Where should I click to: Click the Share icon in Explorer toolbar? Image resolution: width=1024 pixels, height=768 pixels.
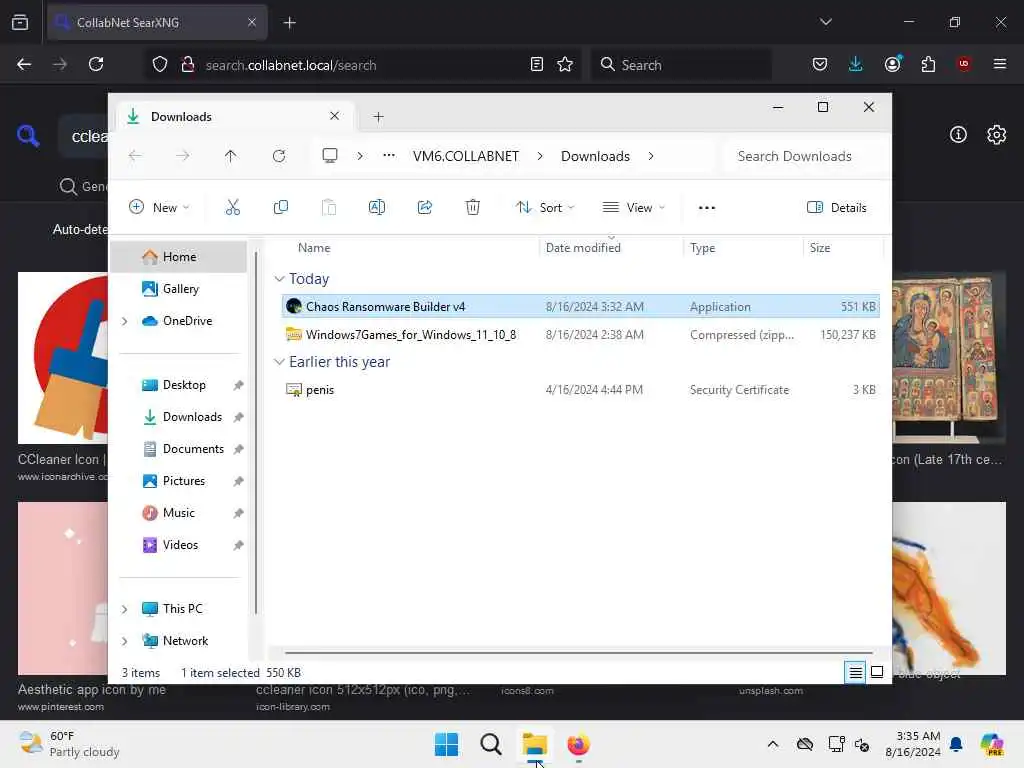click(x=424, y=208)
